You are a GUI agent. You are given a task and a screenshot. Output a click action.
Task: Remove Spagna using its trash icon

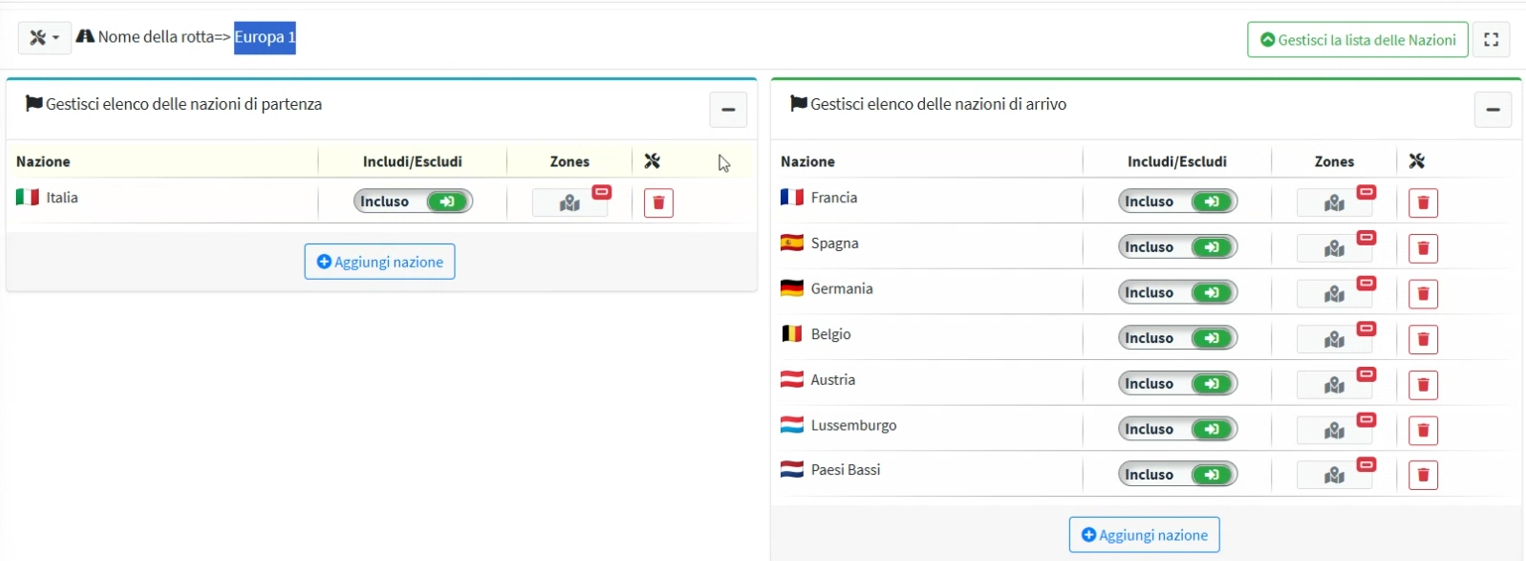pos(1423,249)
